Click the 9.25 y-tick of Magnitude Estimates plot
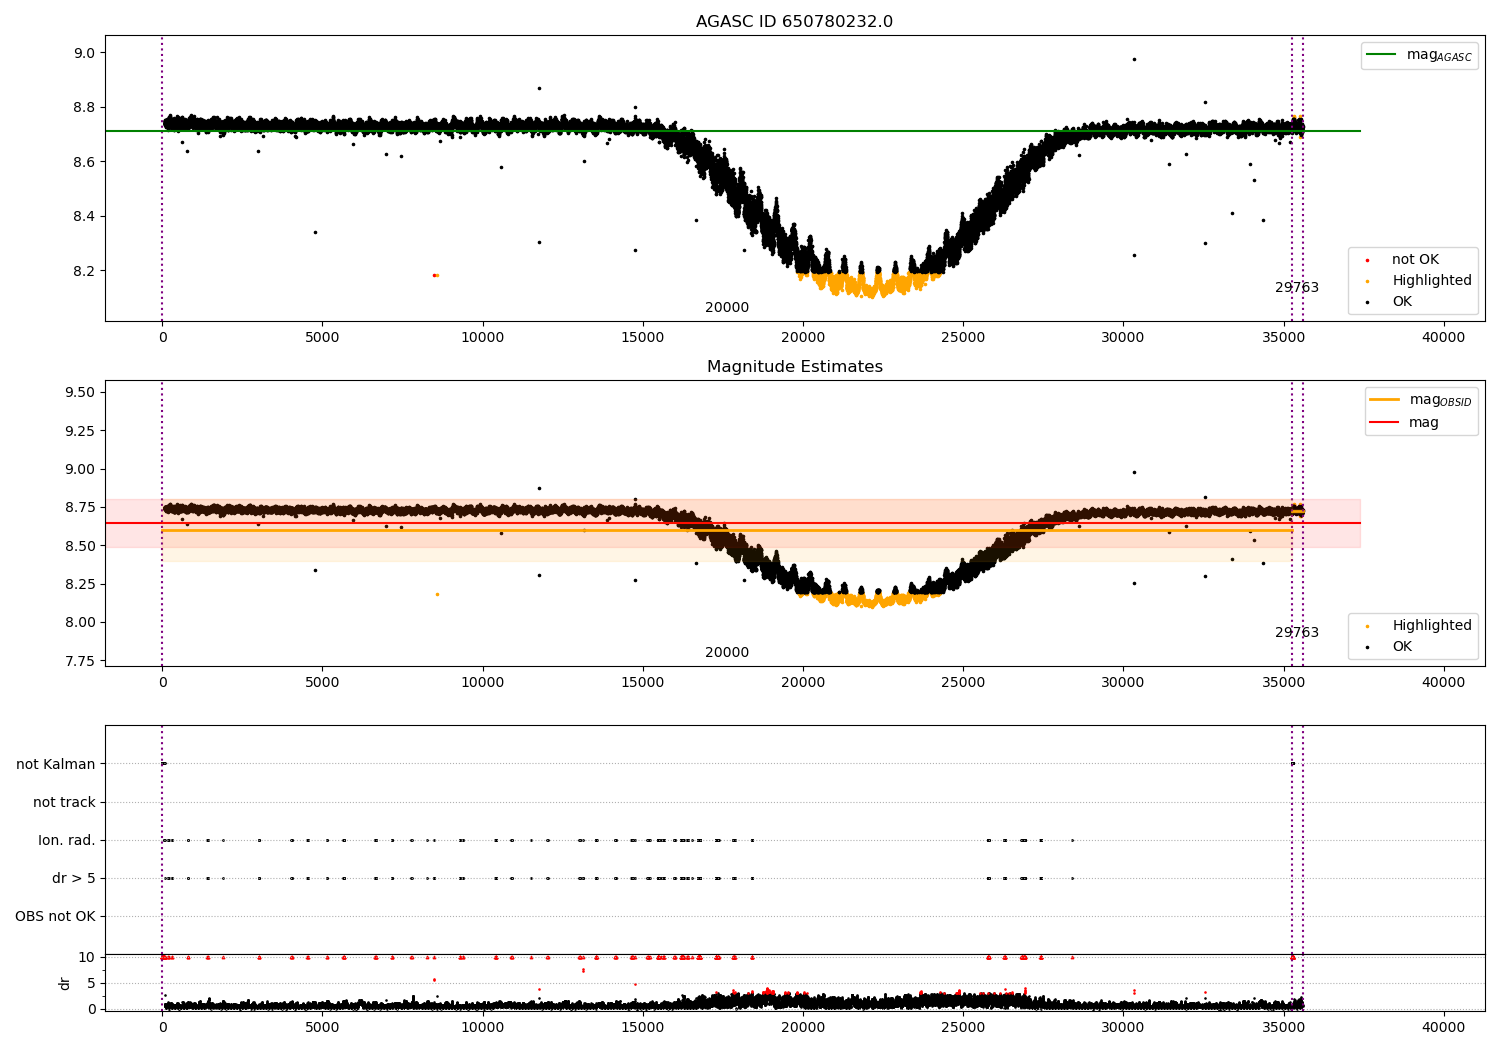 [80, 431]
